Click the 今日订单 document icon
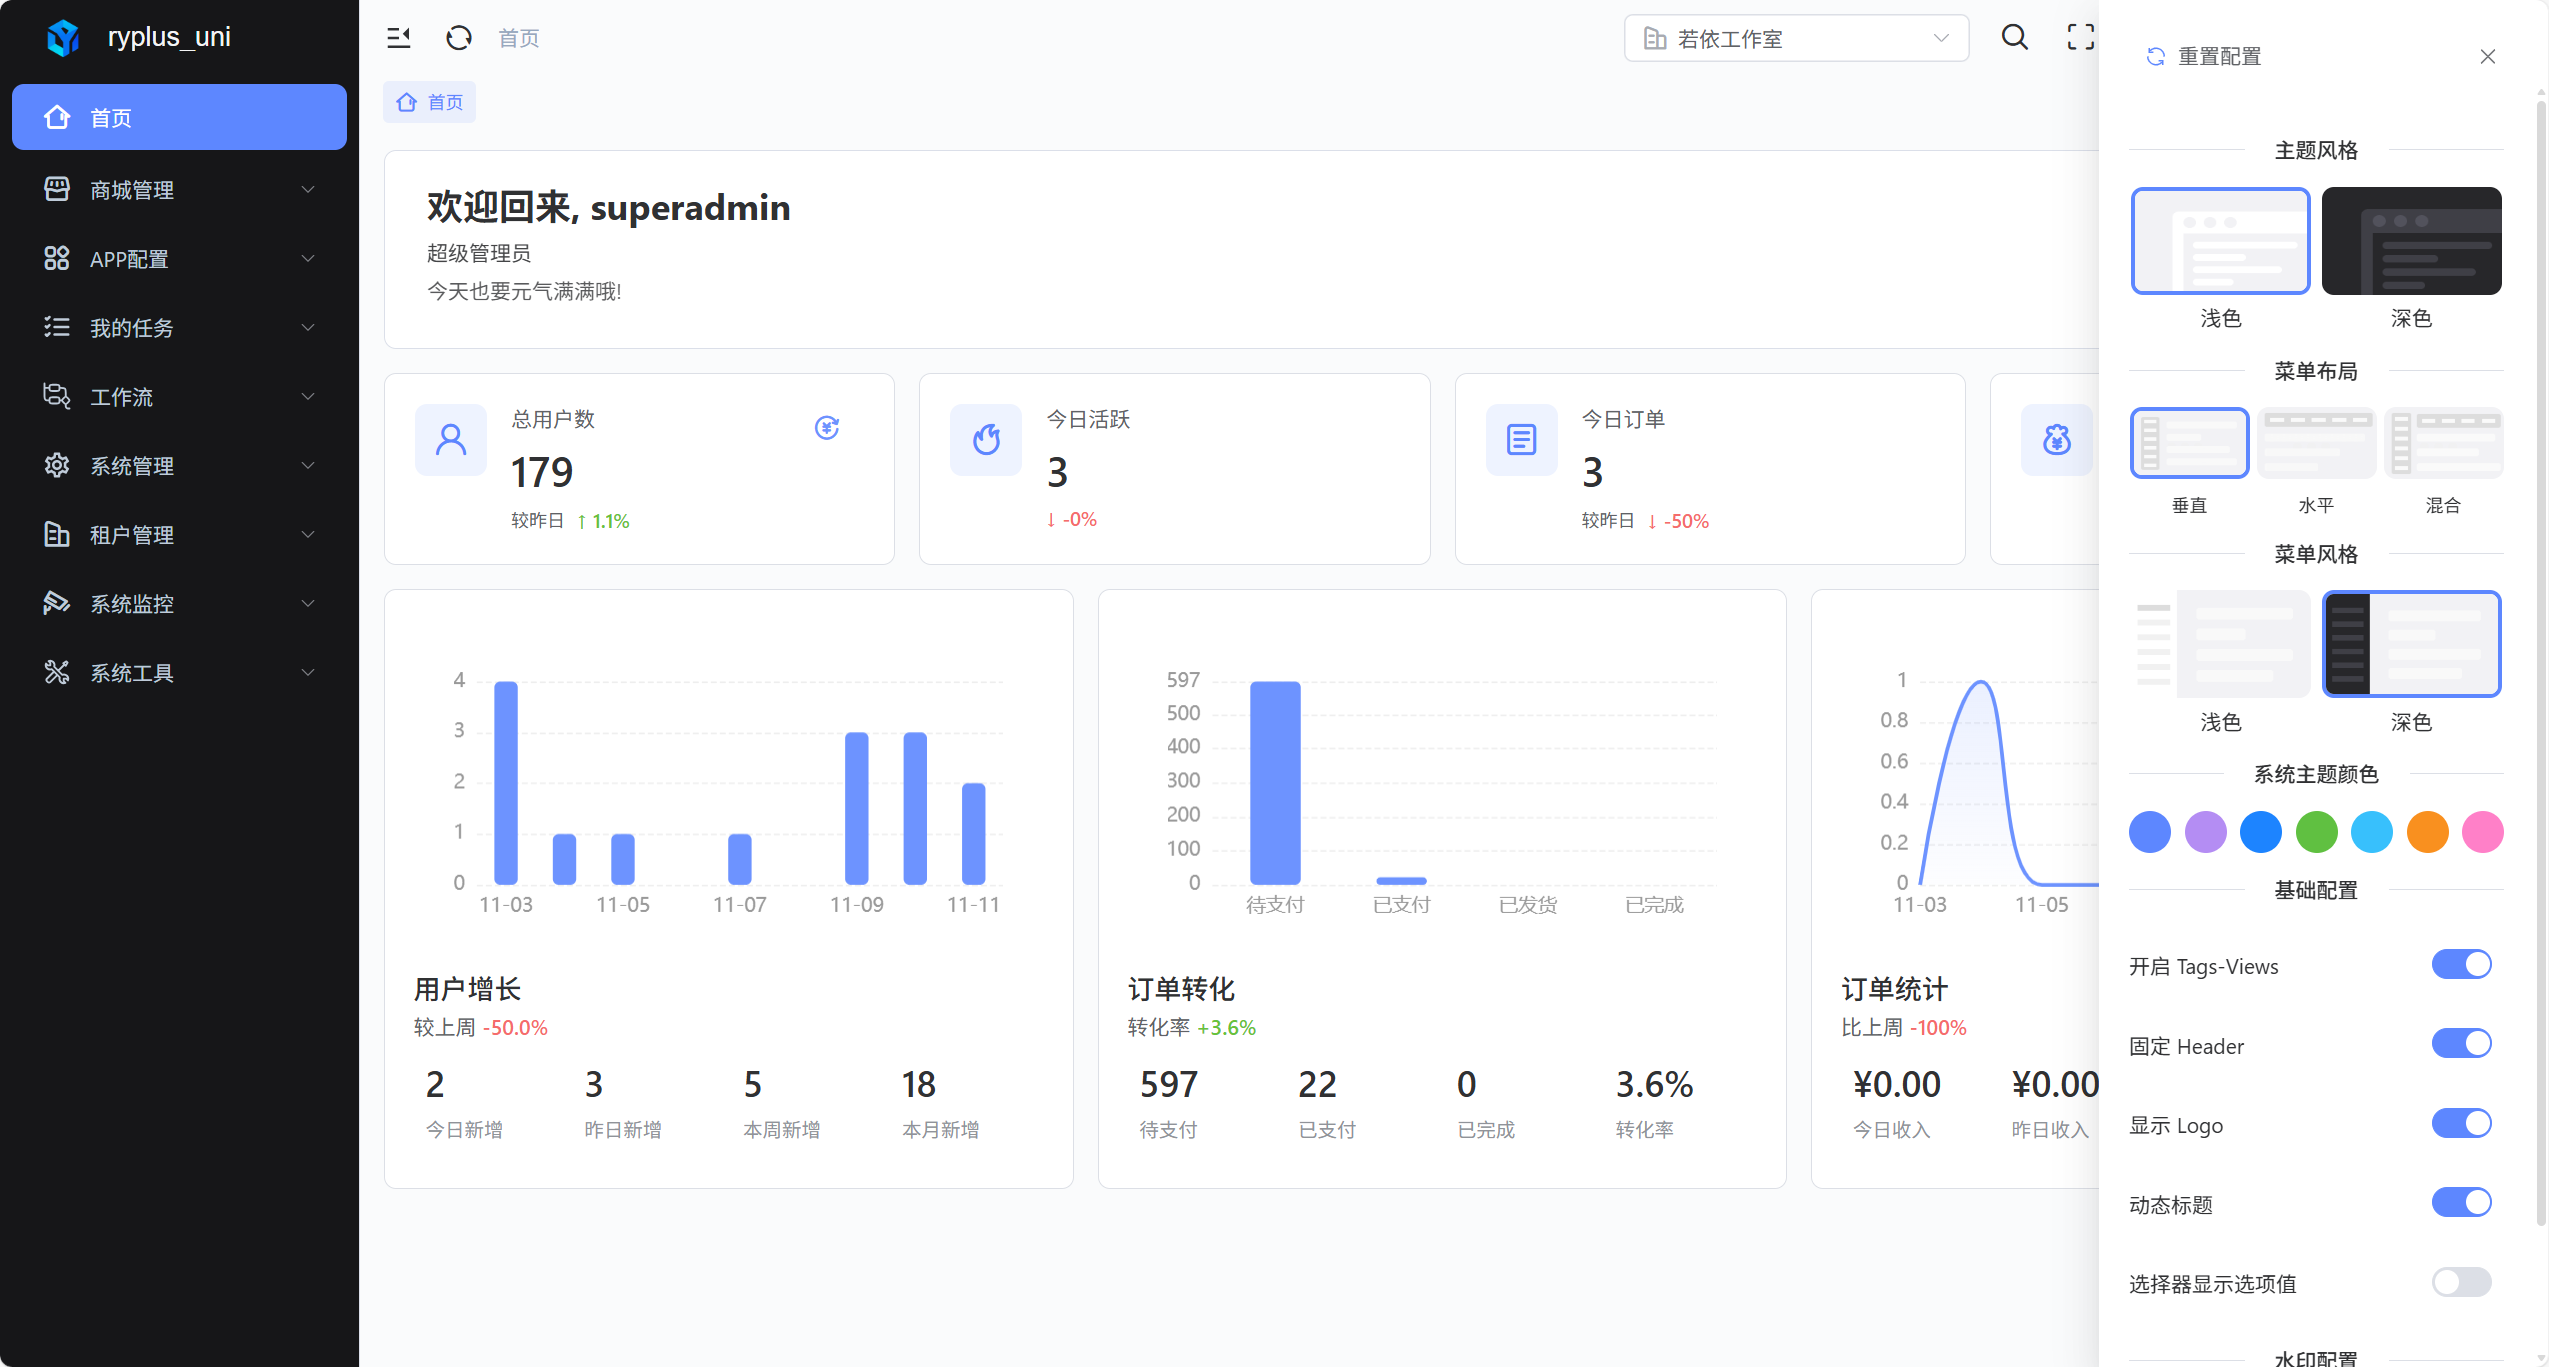 click(x=1521, y=439)
